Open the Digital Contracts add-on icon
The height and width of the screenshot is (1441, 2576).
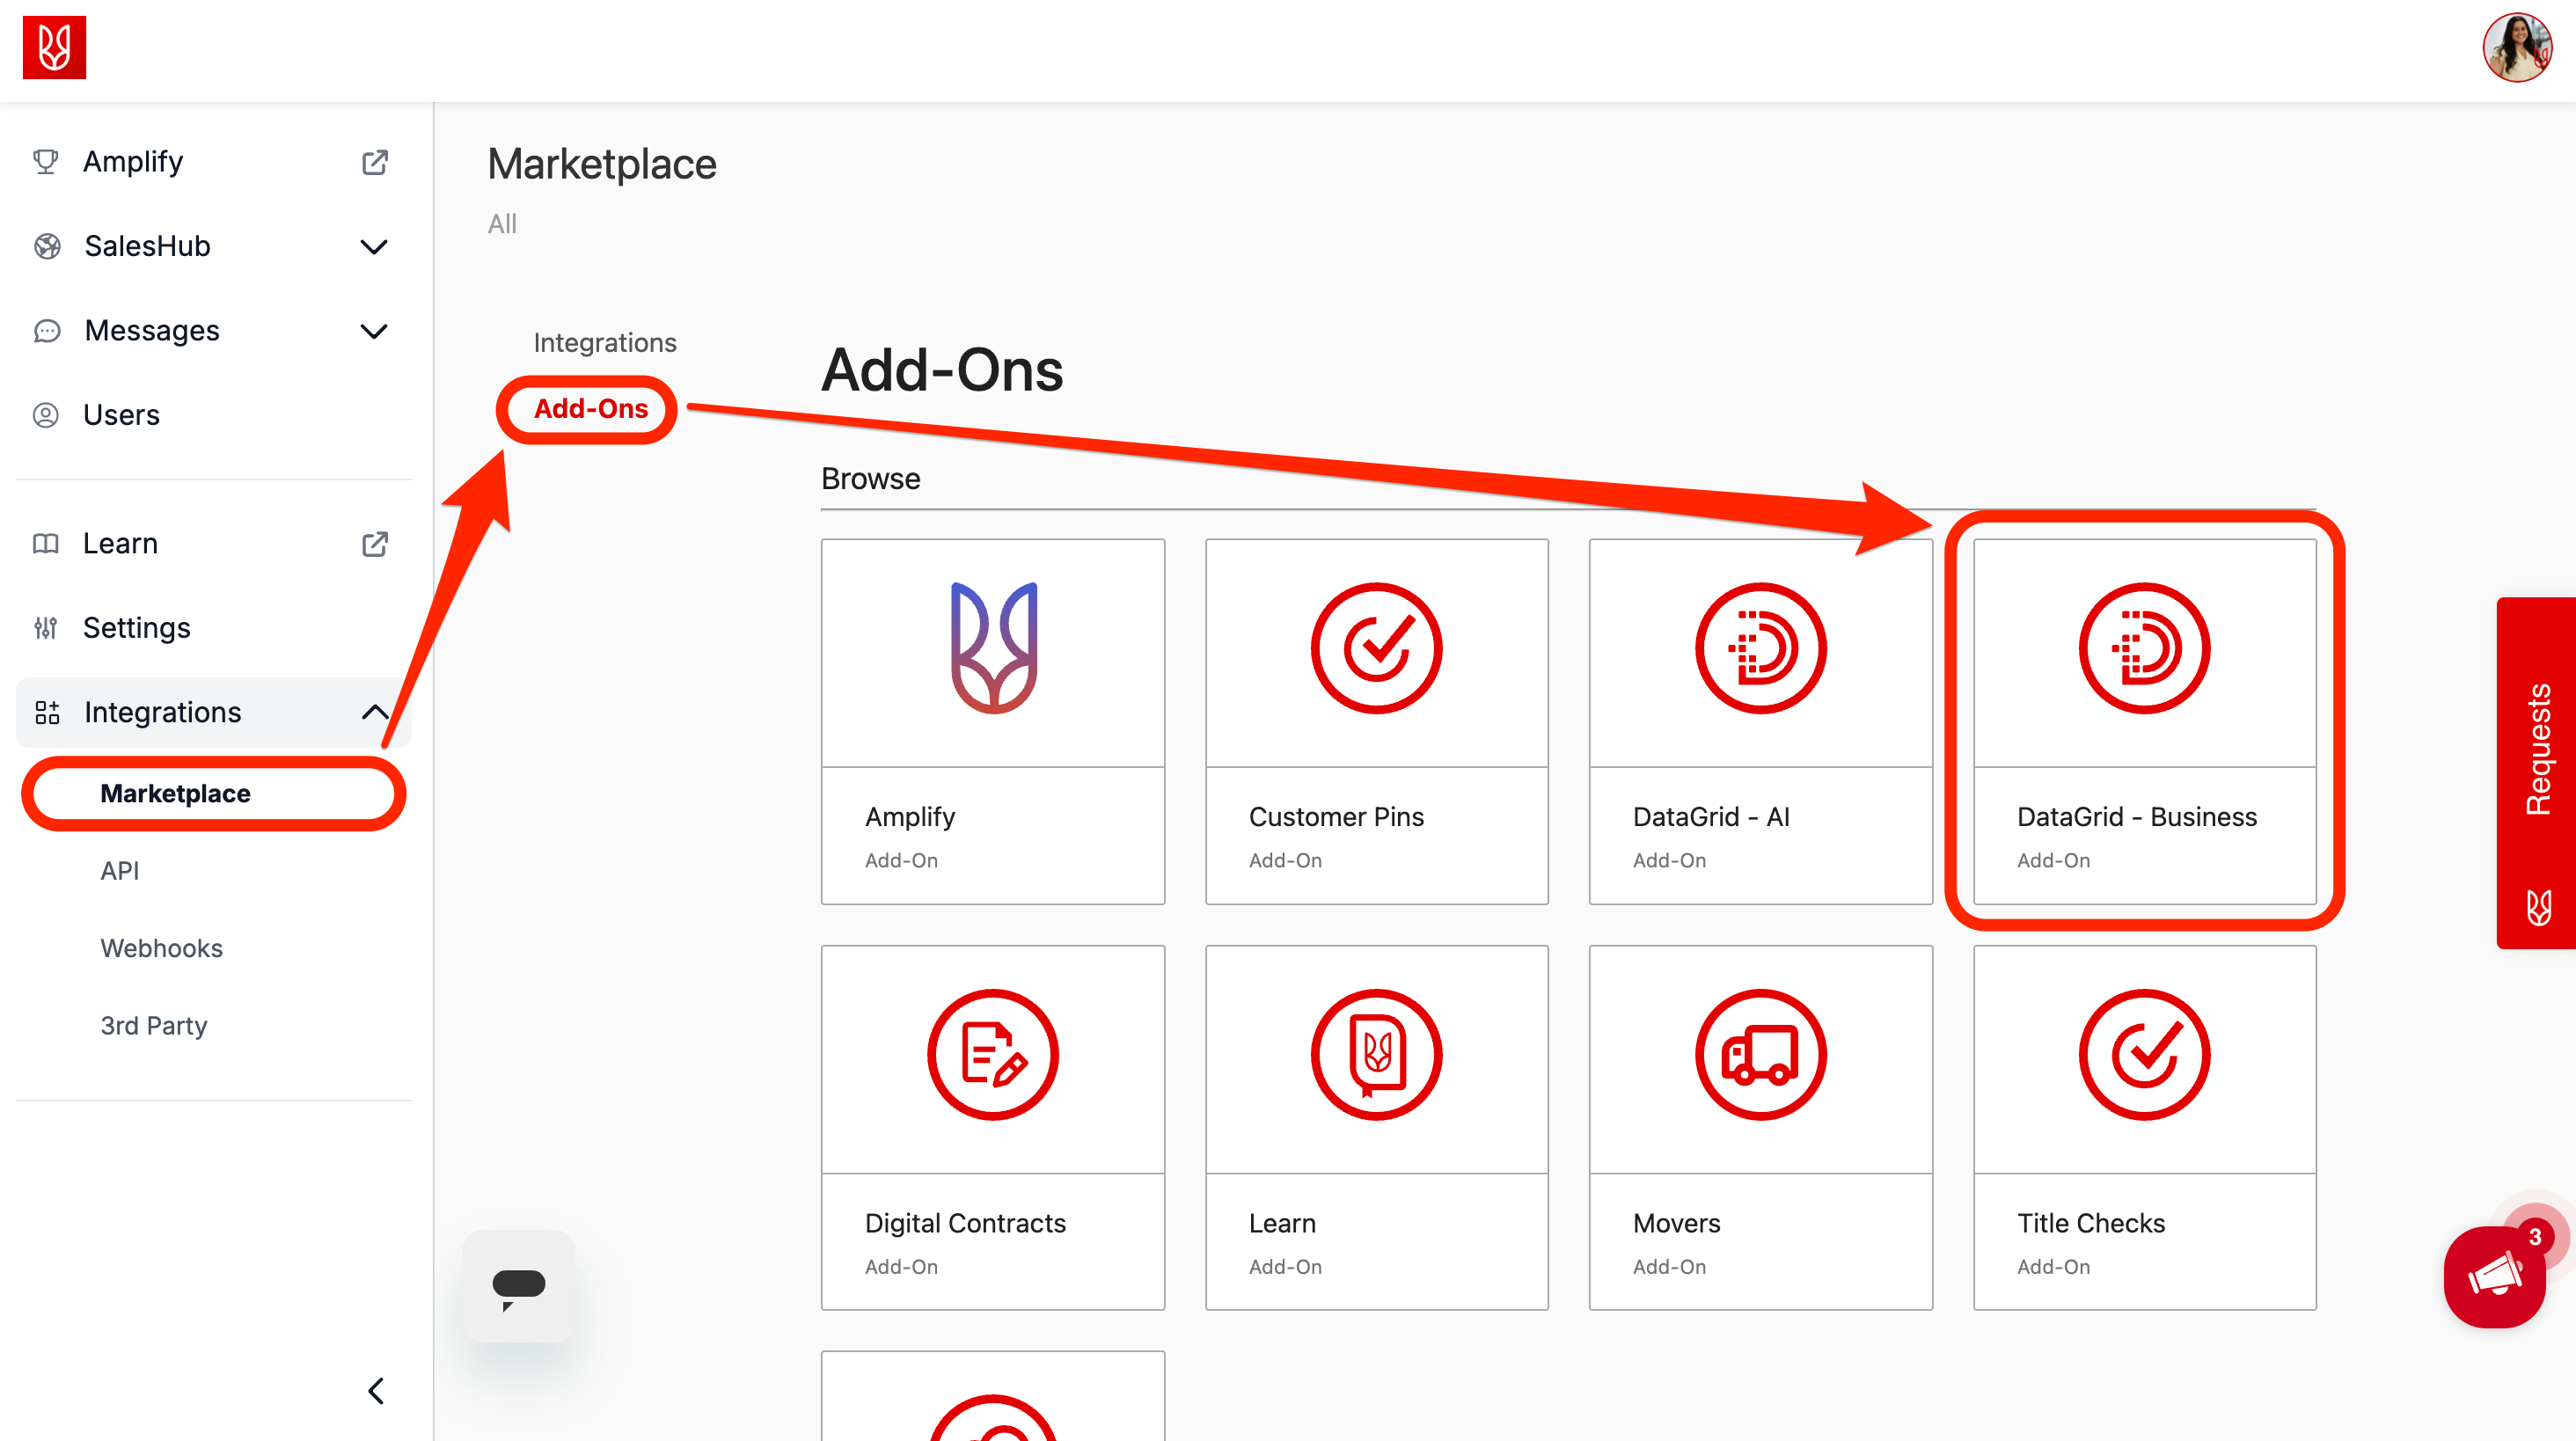pyautogui.click(x=992, y=1055)
